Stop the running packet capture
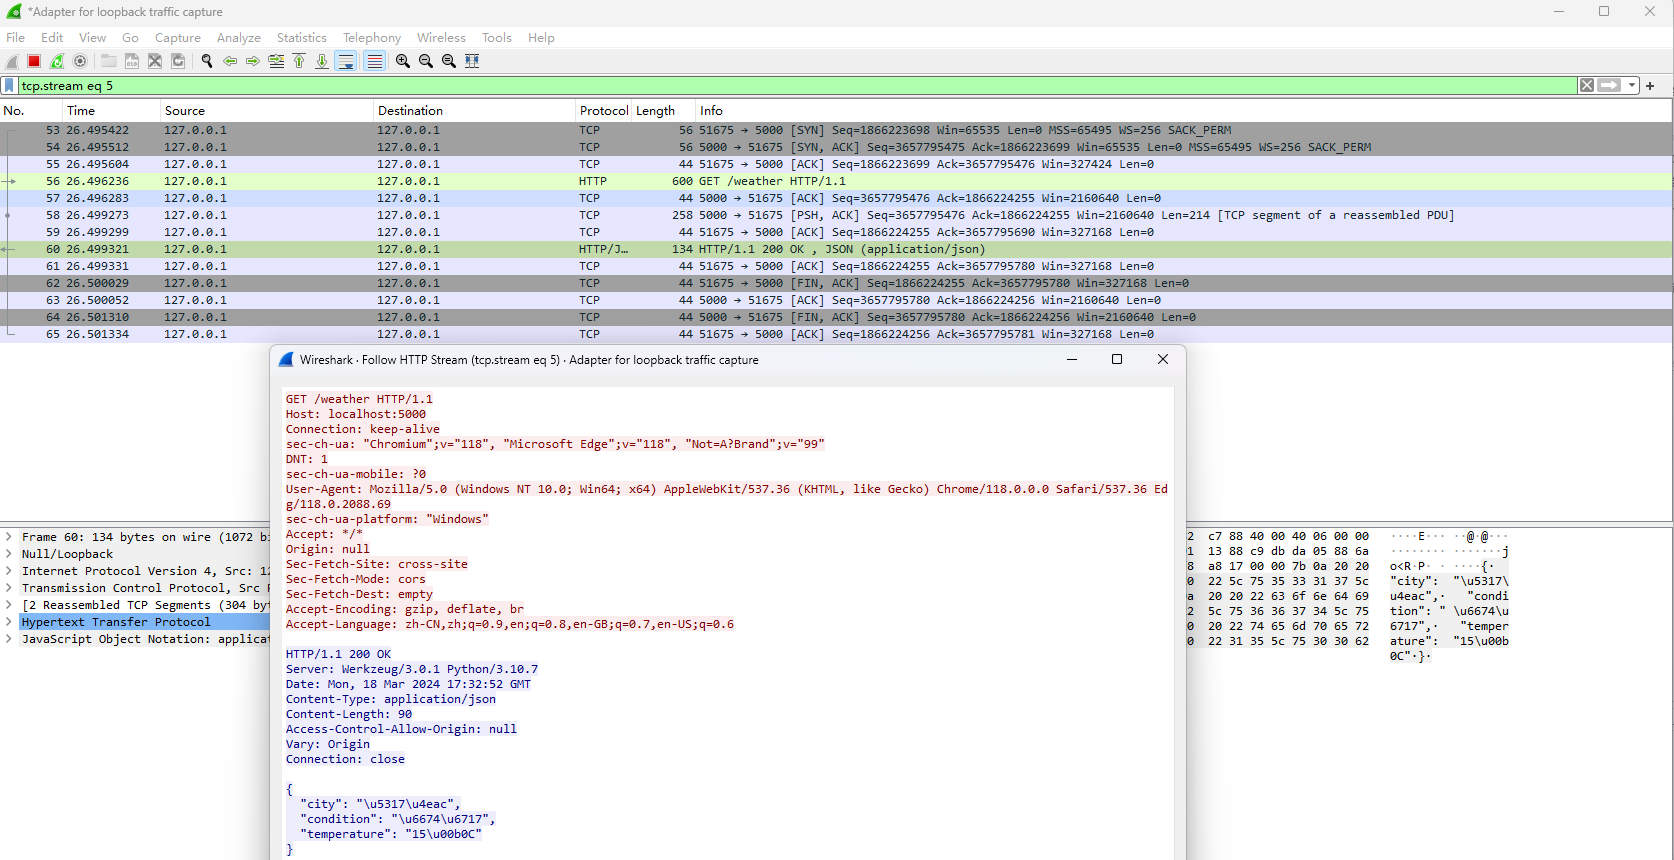 (34, 61)
